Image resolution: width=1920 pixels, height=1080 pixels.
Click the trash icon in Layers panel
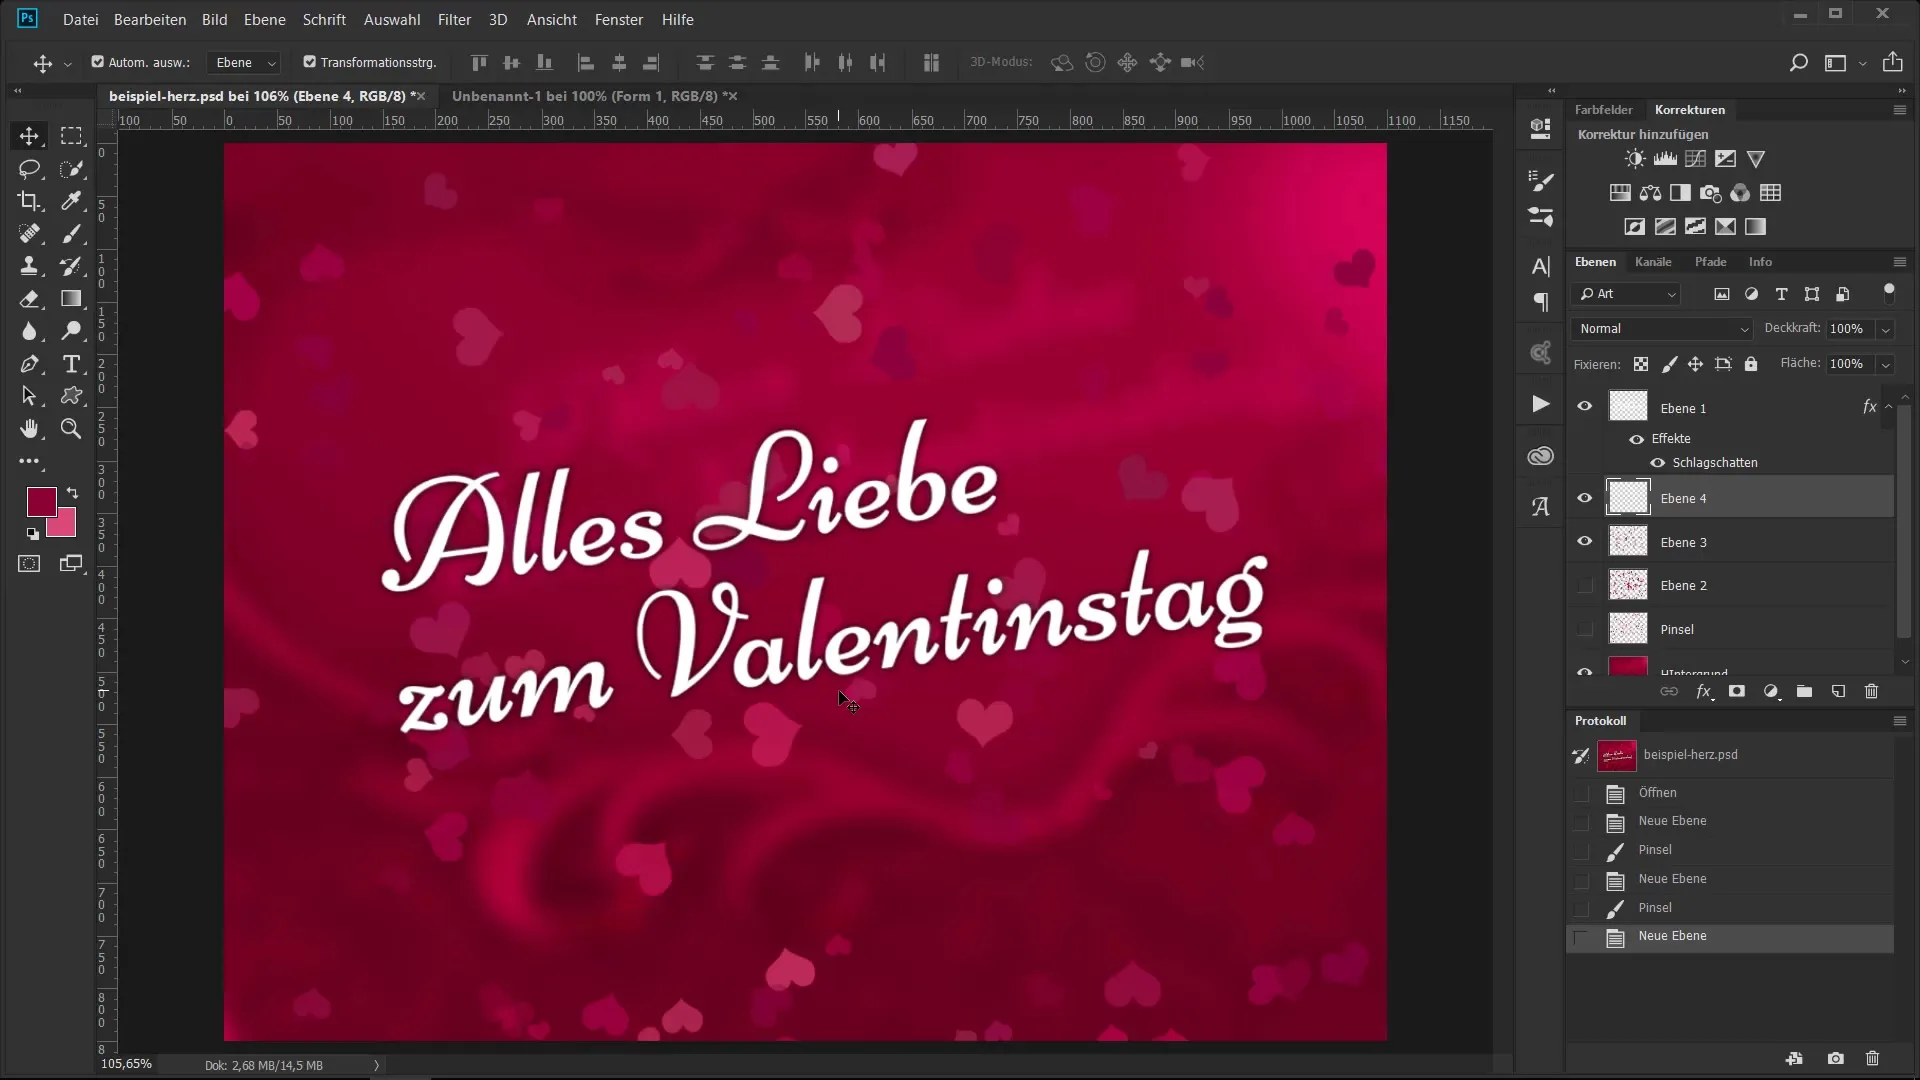(1872, 691)
